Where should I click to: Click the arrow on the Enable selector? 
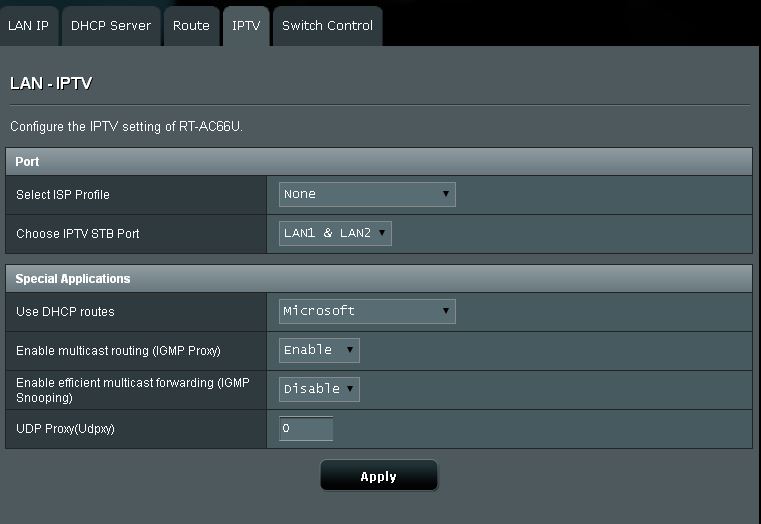tap(350, 350)
